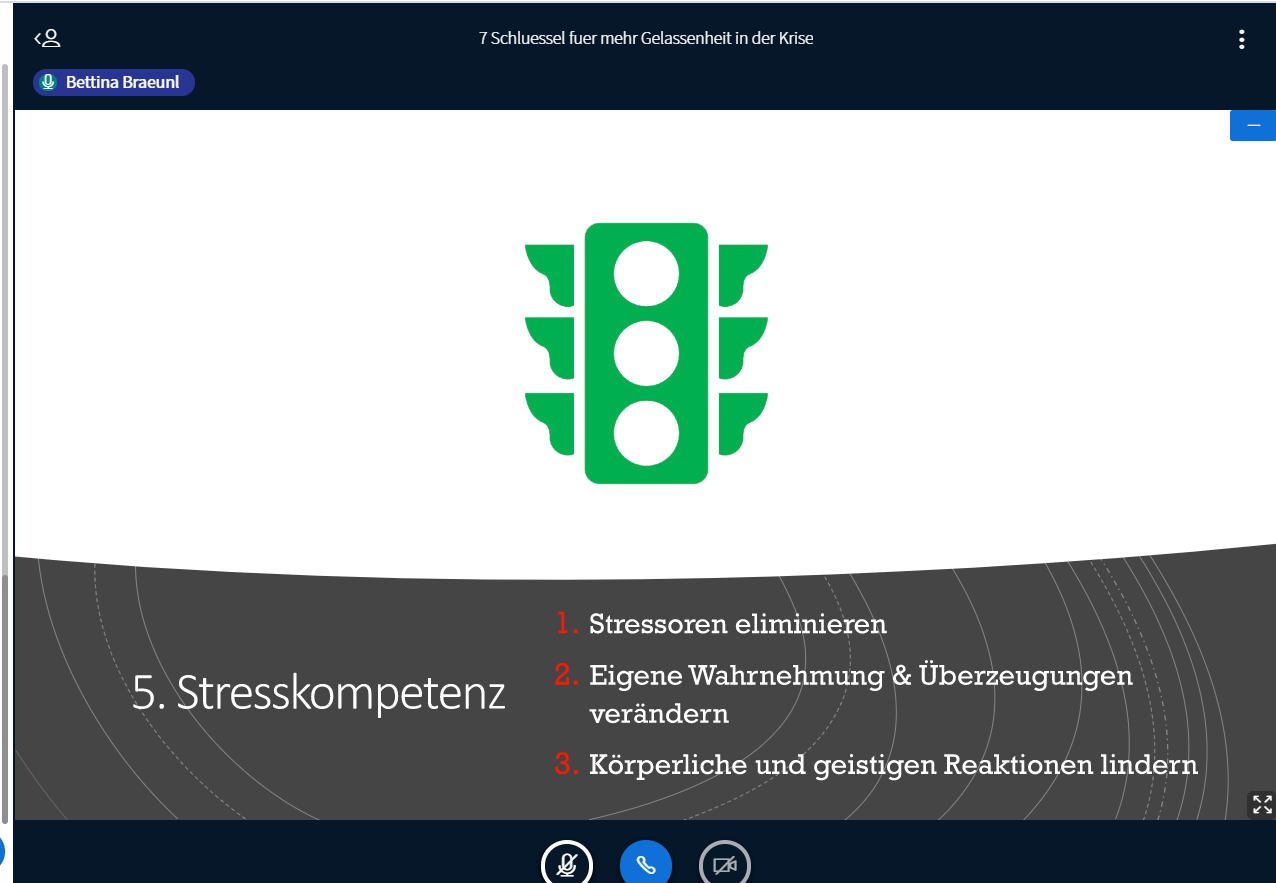Click the '5. Stresskompetenz' heading
Image resolution: width=1276 pixels, height=883 pixels.
tap(318, 694)
